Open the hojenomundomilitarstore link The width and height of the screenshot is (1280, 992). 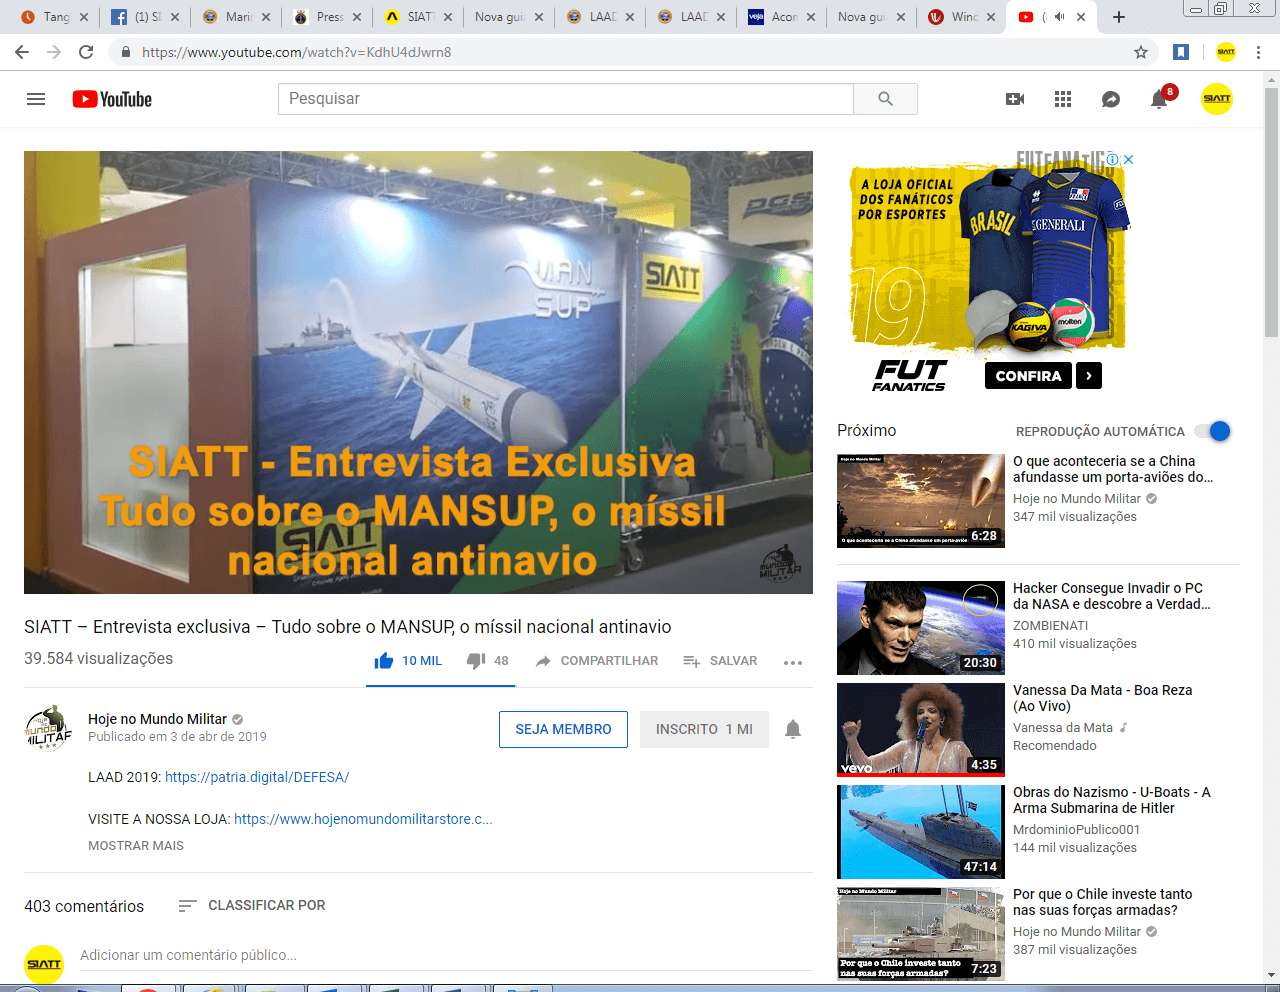(x=363, y=819)
